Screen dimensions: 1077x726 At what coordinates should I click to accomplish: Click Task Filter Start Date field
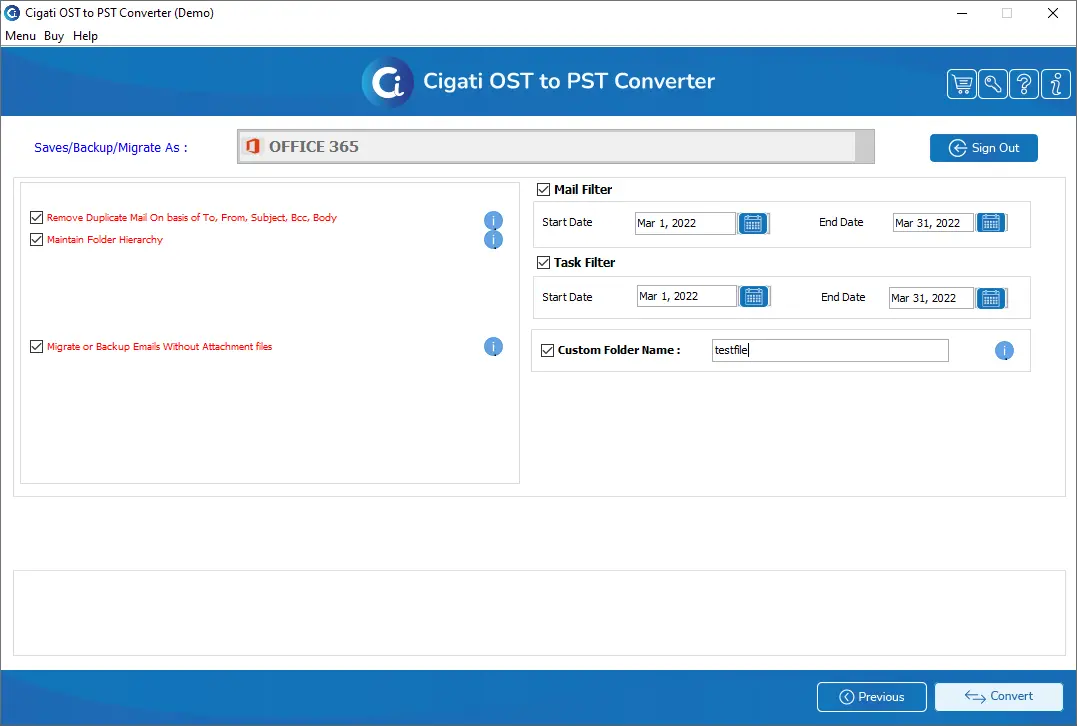tap(687, 296)
